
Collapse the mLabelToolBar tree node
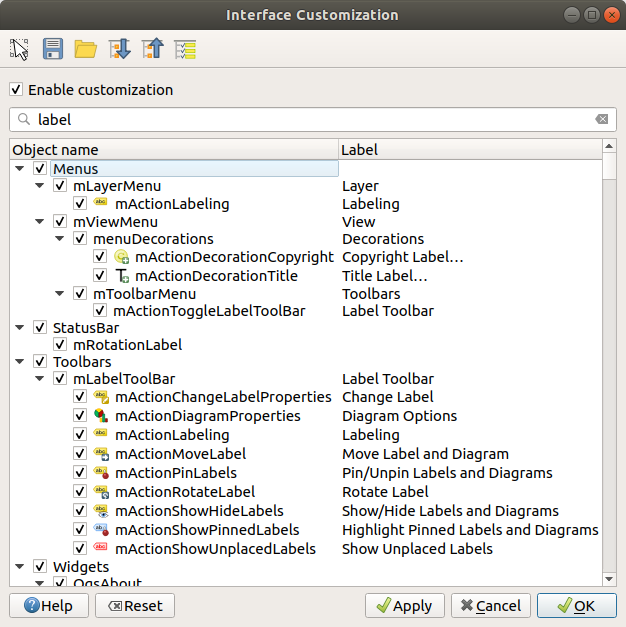[40, 379]
